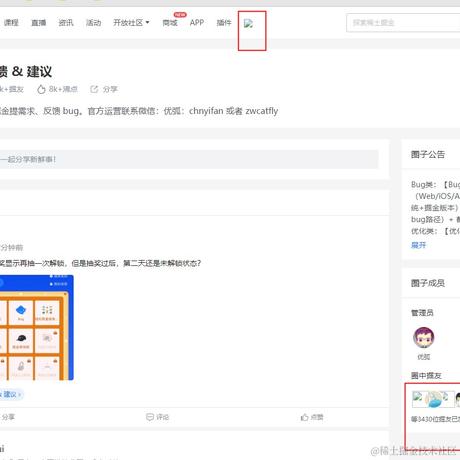Expand the 开放社区 dropdown

(x=131, y=23)
